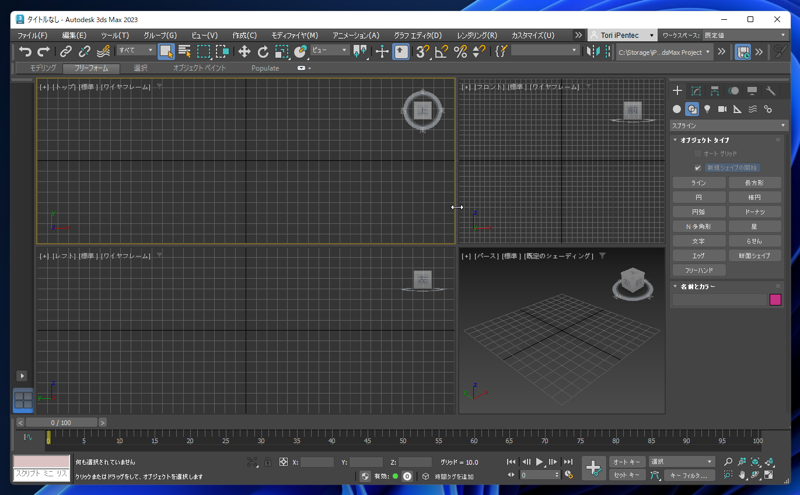Screen dimensions: 800x495
Task: Toggle 3D Snaps on
Action: tap(422, 52)
